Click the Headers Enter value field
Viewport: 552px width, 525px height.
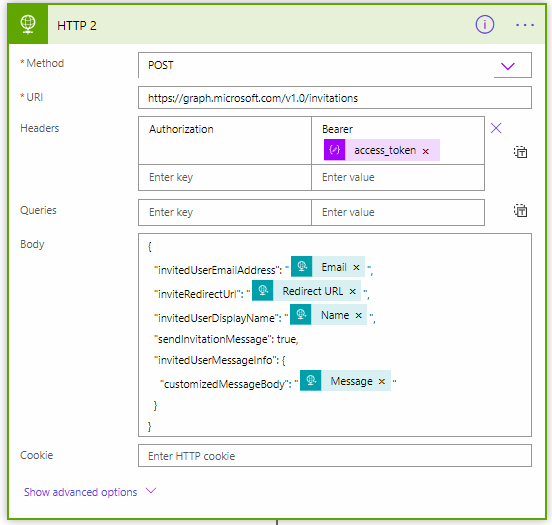(x=398, y=177)
